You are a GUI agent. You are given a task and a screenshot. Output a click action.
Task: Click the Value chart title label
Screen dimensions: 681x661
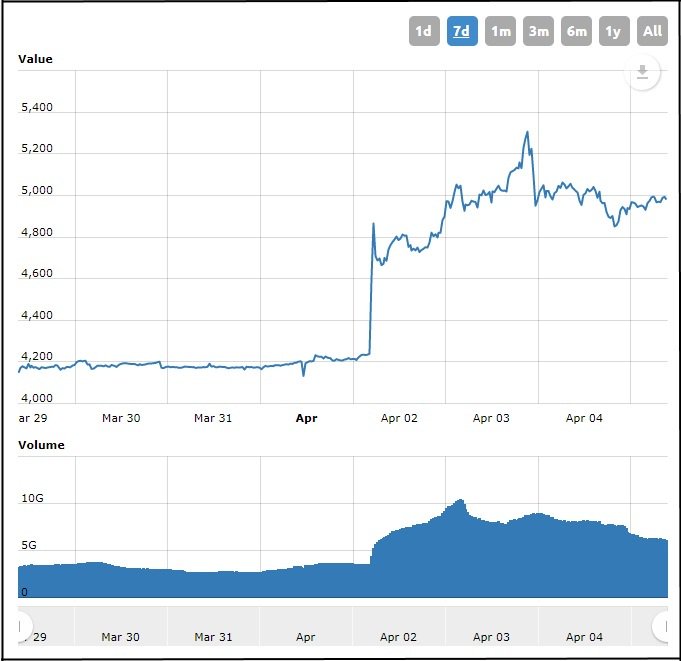[x=35, y=59]
